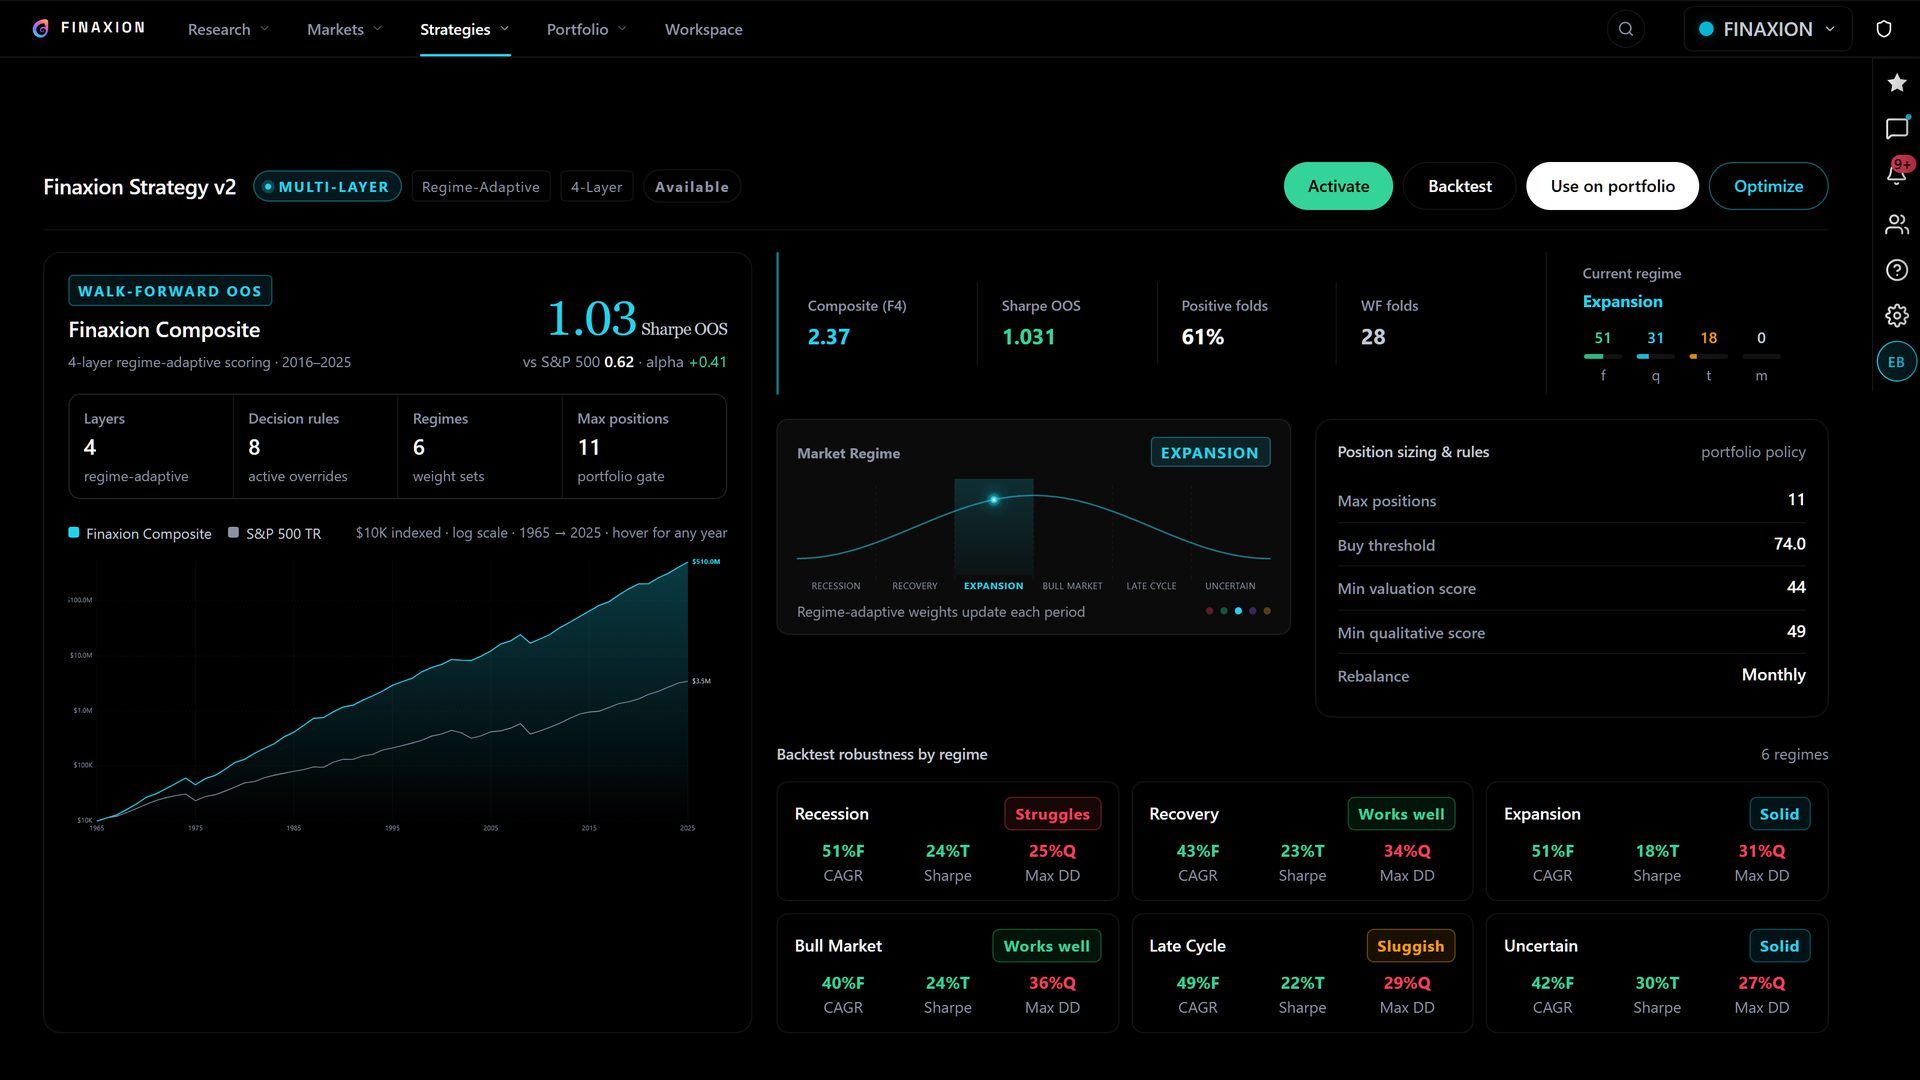The image size is (1920, 1080).
Task: Click the Optimize button
Action: (x=1768, y=186)
